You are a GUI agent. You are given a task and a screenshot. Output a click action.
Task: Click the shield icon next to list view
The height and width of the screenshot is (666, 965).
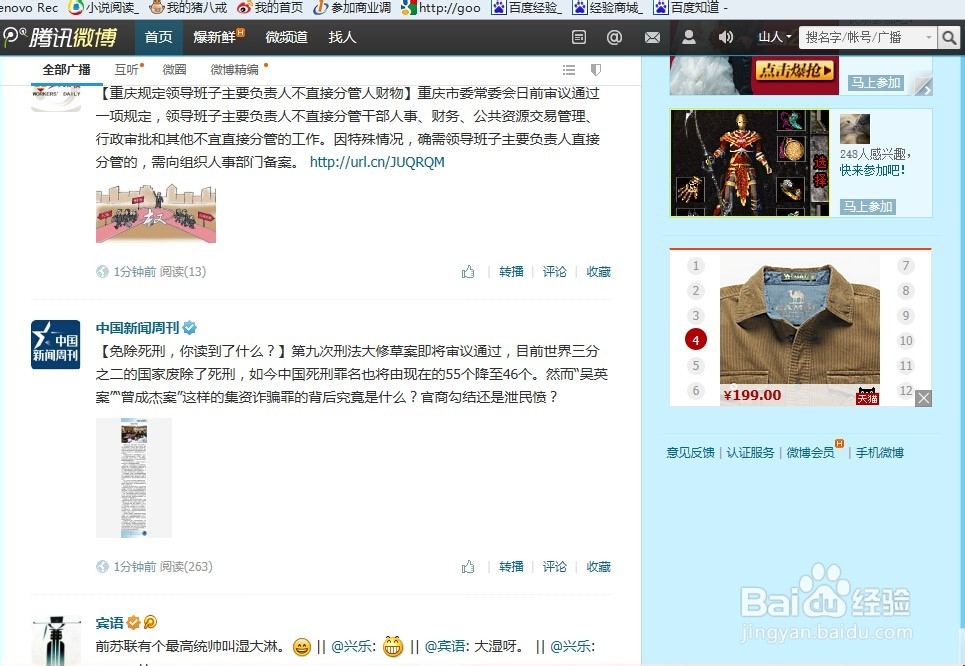(x=596, y=69)
